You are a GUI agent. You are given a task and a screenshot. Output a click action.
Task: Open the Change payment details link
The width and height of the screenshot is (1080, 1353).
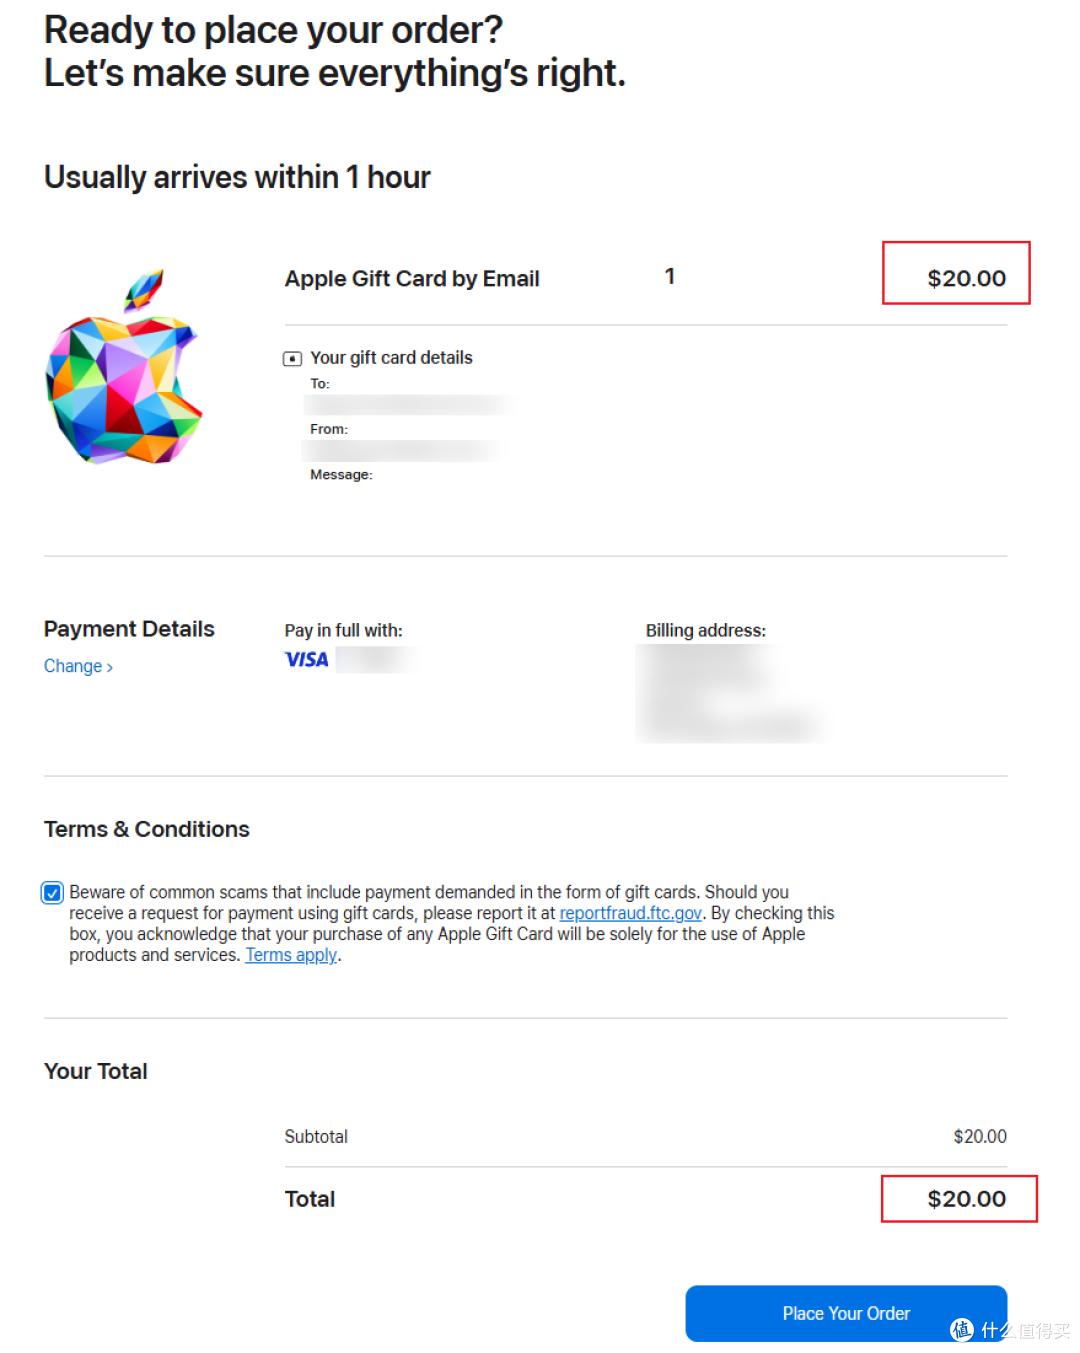pyautogui.click(x=73, y=666)
